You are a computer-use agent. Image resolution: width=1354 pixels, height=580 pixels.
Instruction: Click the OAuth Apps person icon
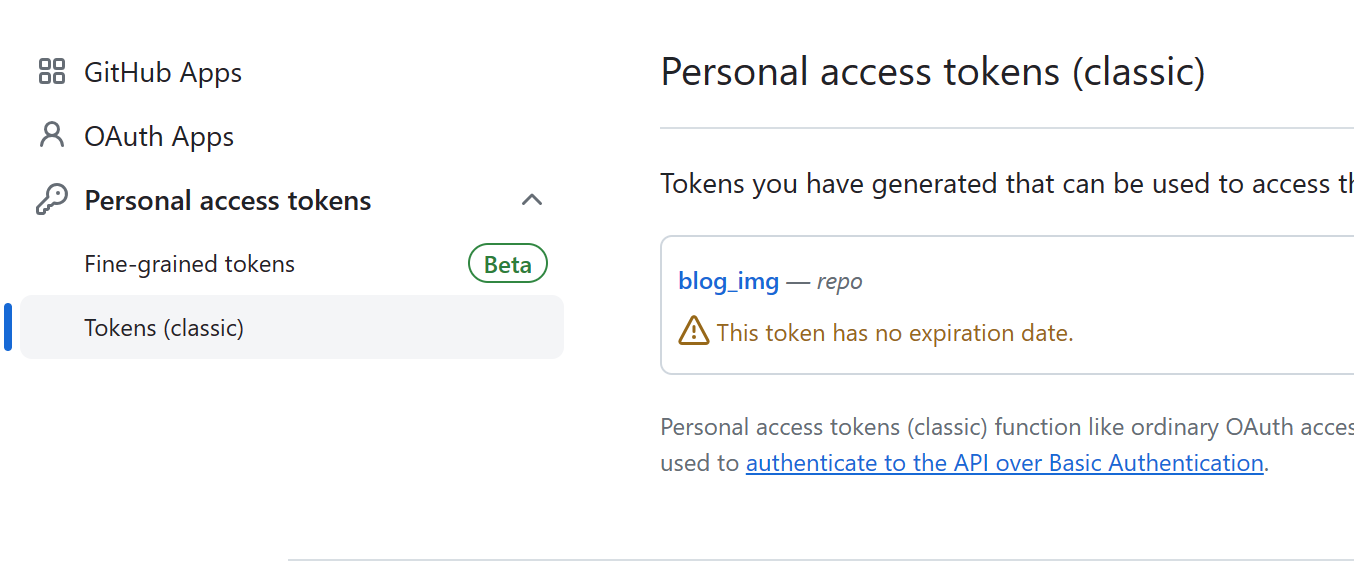click(51, 136)
